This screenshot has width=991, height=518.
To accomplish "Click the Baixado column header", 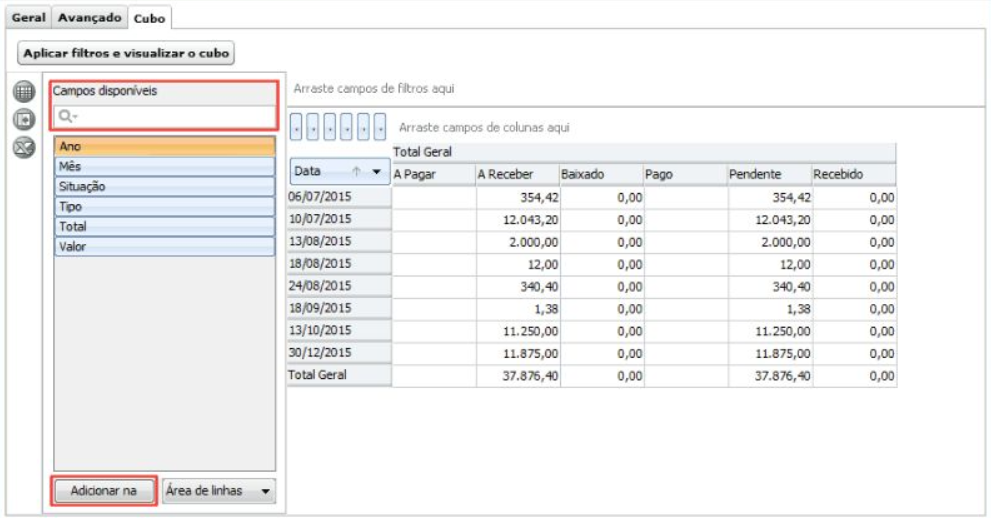I will click(602, 174).
